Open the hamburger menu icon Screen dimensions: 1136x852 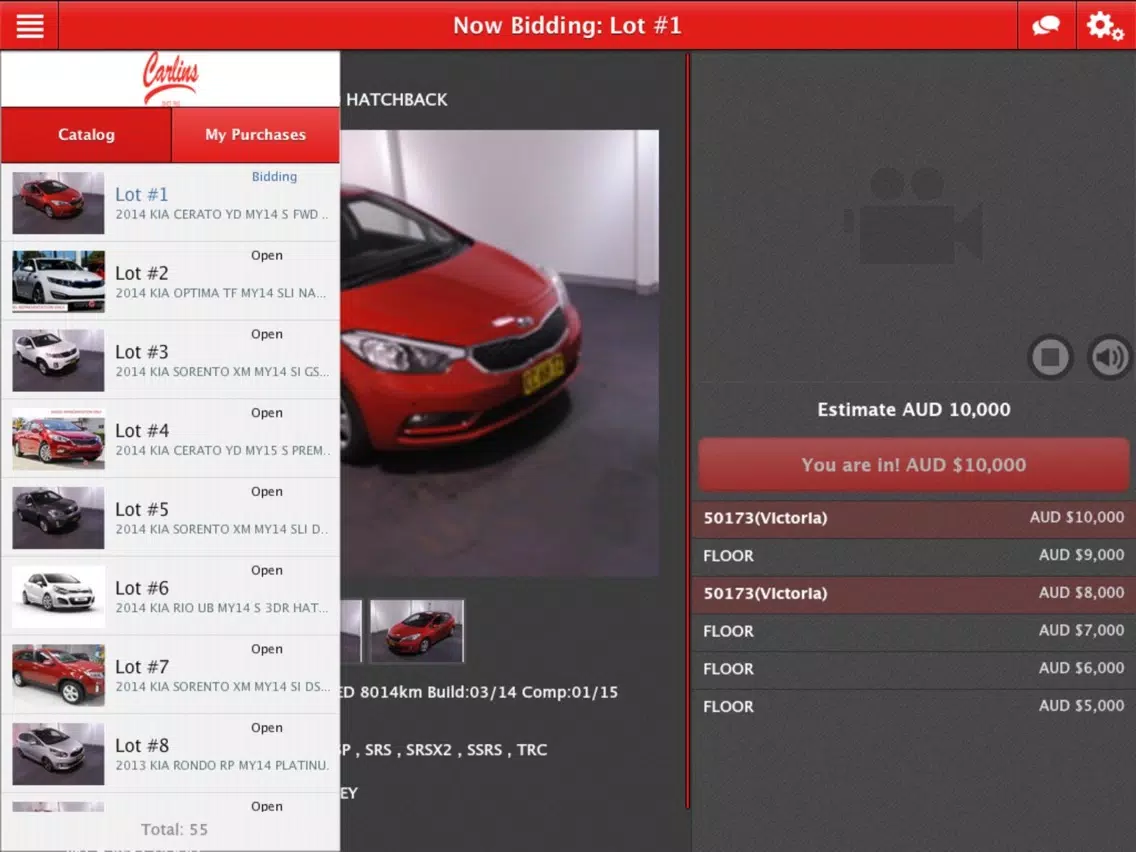point(30,25)
